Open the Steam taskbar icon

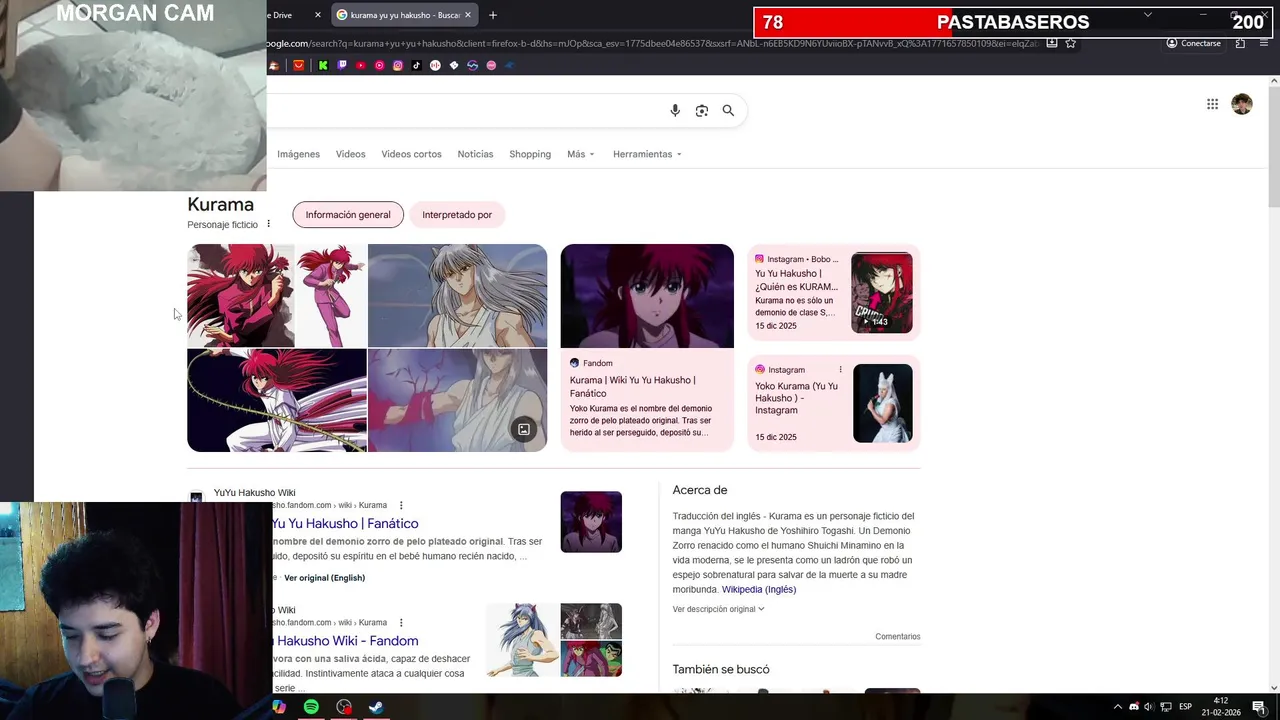coord(376,707)
